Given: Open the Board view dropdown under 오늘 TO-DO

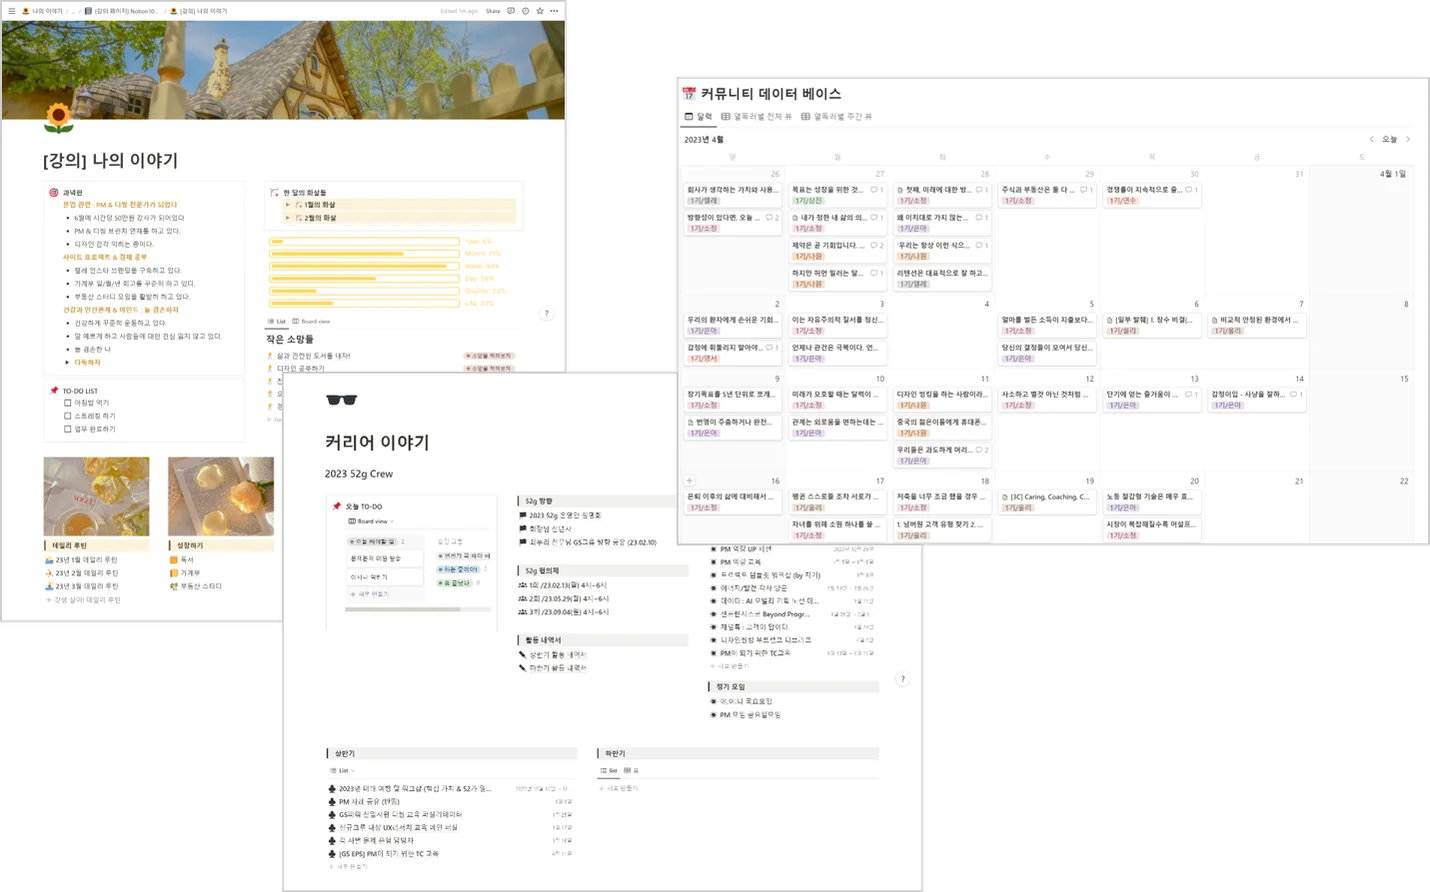Looking at the screenshot, I should pos(371,521).
